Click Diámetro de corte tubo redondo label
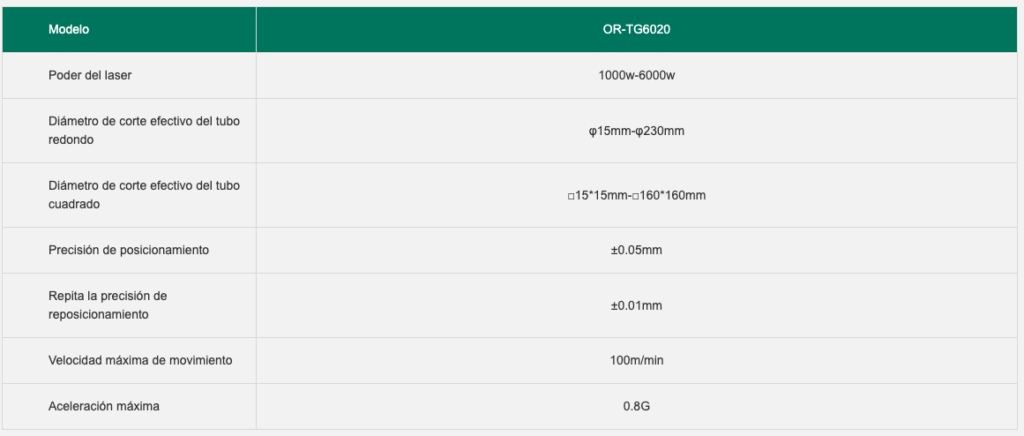1024x436 pixels. point(144,131)
